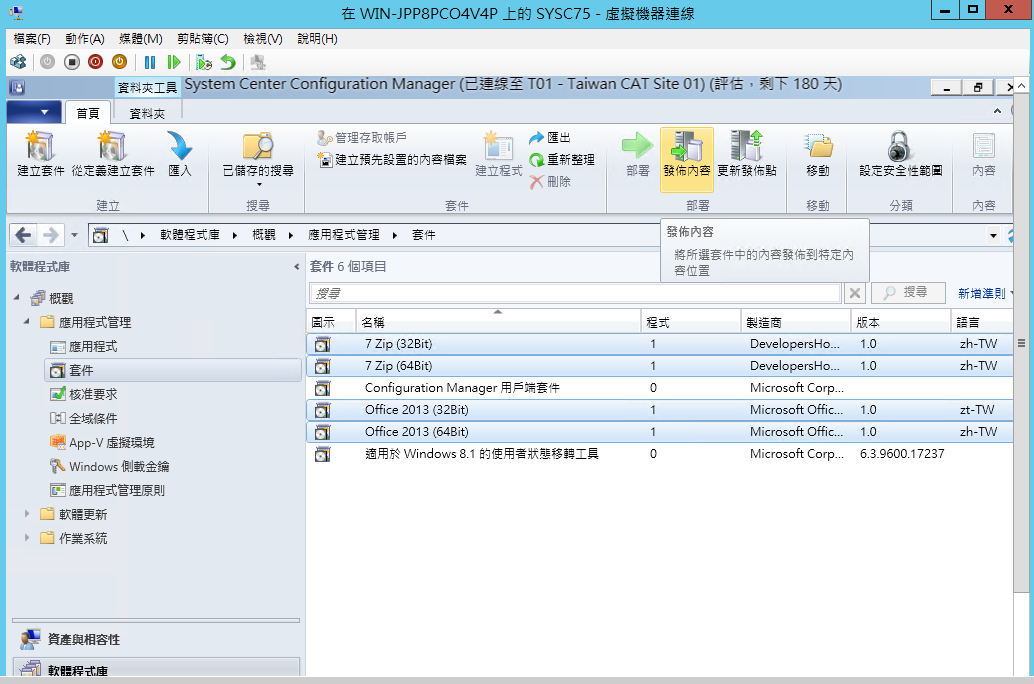Click the 刪除 red X item
1034x684 pixels.
[550, 181]
